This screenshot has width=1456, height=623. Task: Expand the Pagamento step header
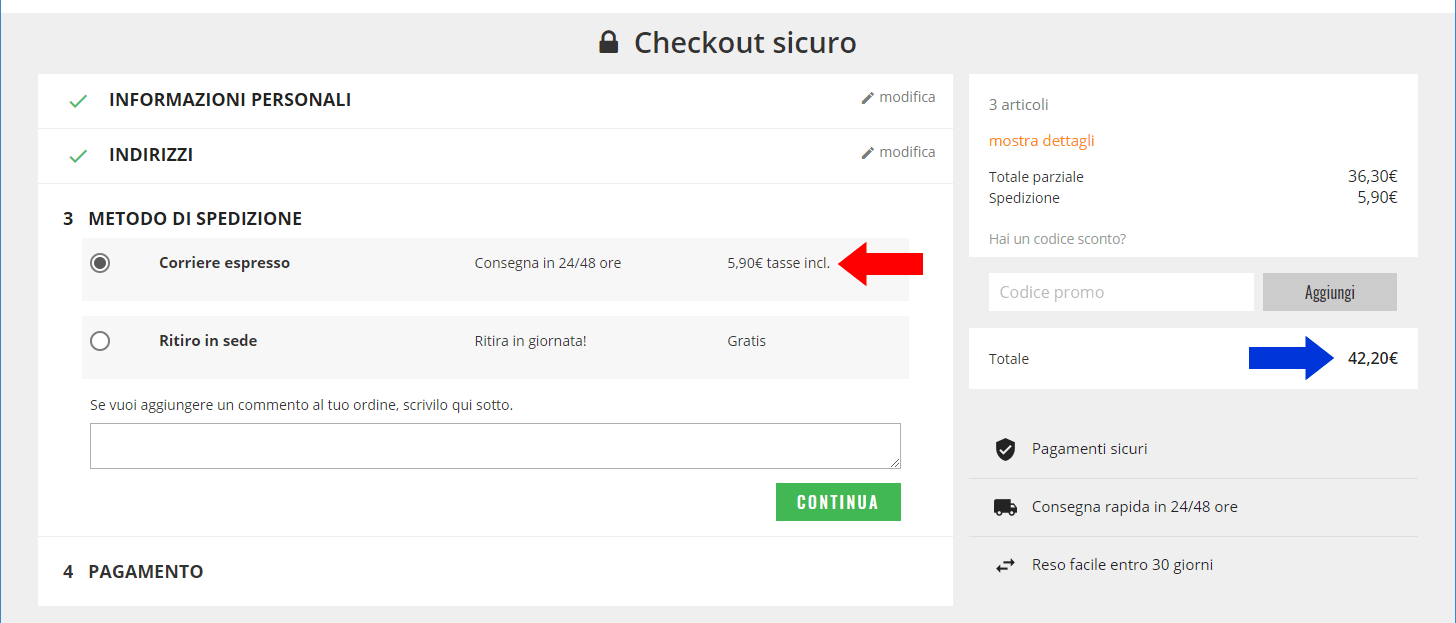coord(145,572)
